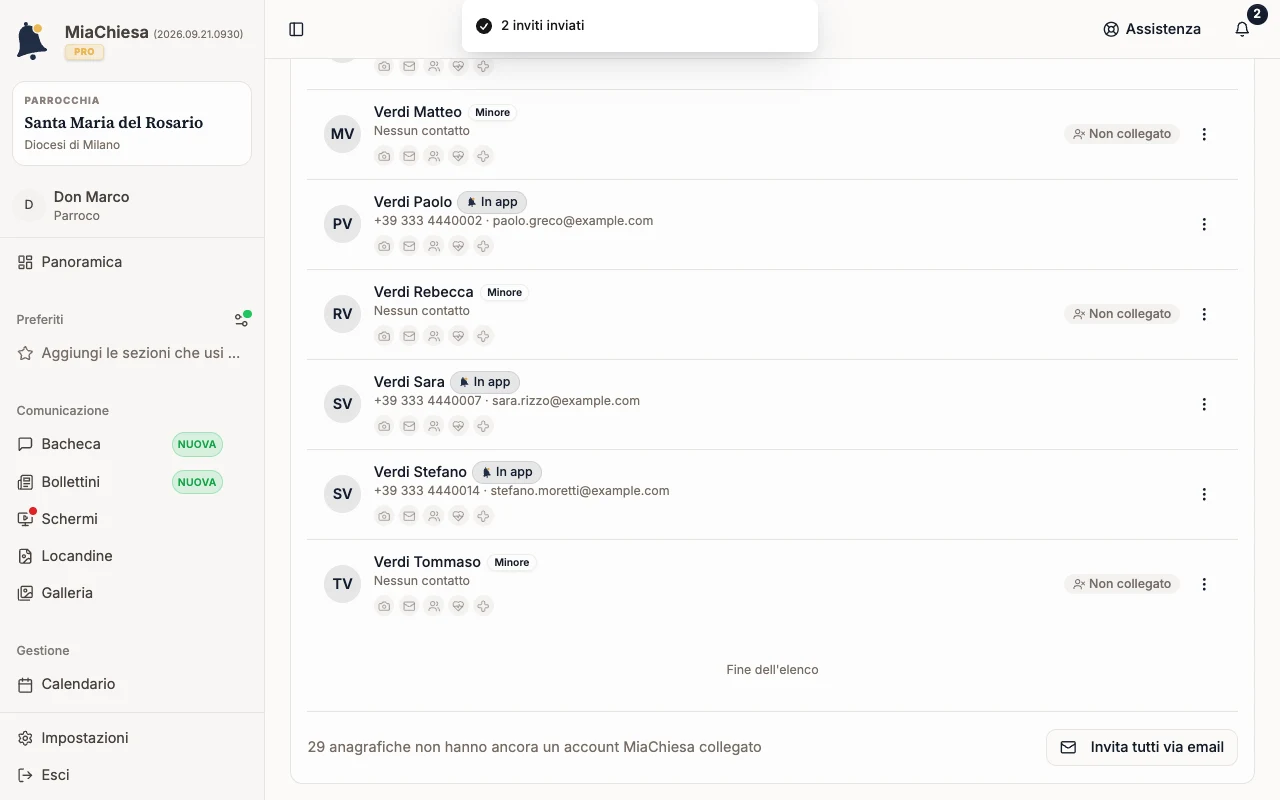Screen dimensions: 1280x800
Task: Toggle the sidebar panel icon
Action: pos(296,29)
